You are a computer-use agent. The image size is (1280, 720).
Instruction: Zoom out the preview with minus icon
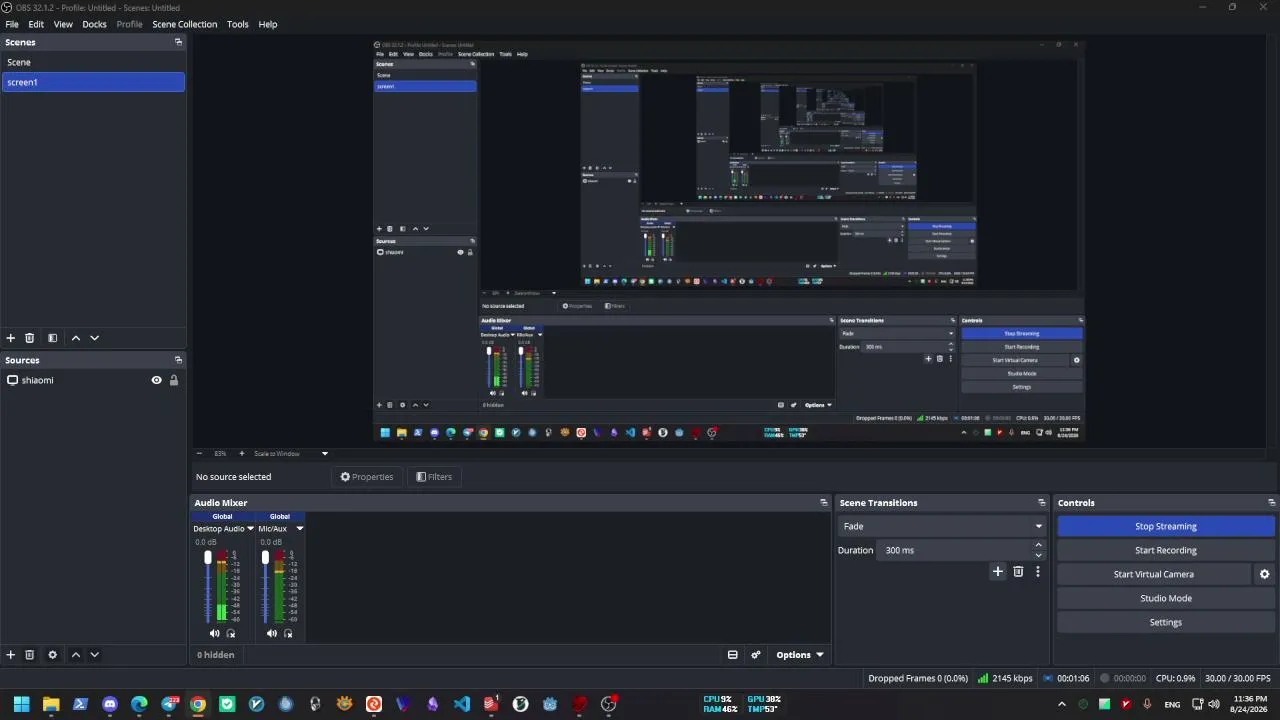(x=198, y=453)
